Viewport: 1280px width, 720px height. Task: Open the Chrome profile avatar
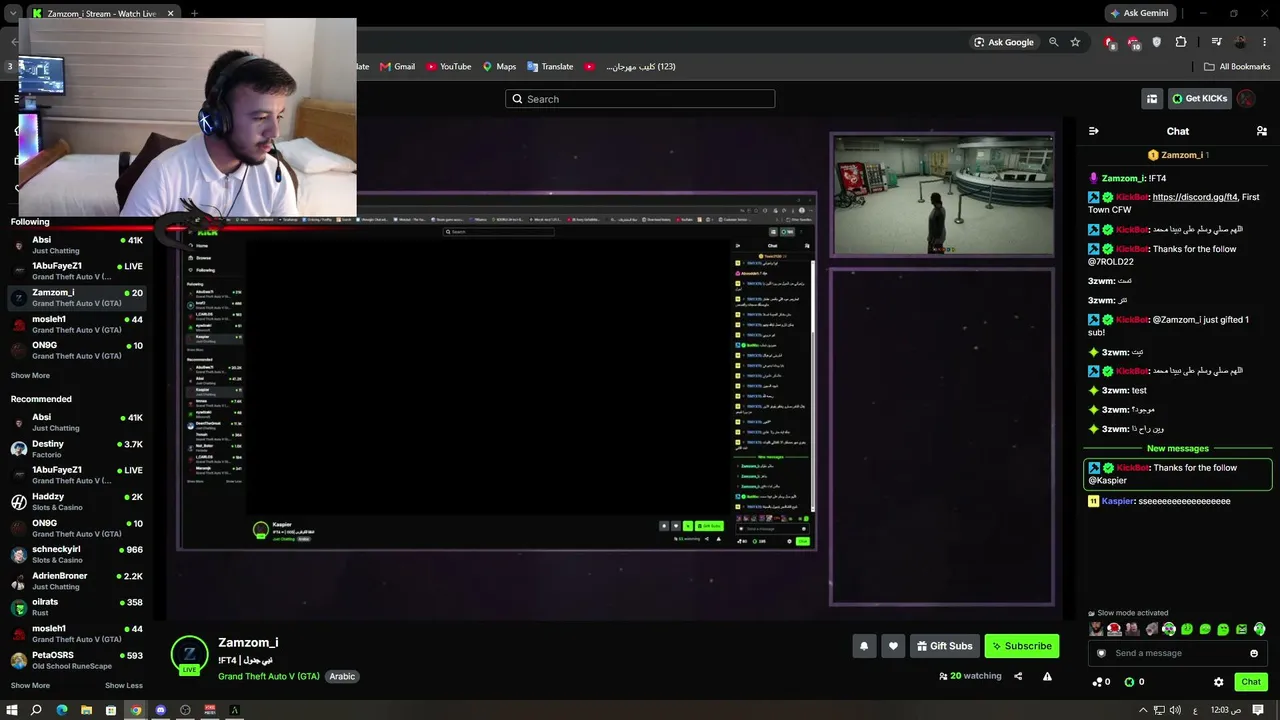tap(1240, 42)
